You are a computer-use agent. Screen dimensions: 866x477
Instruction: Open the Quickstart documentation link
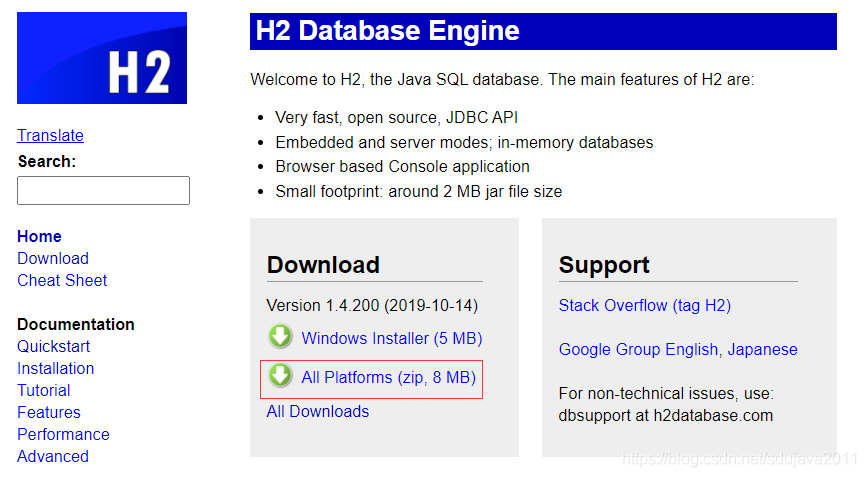[x=54, y=347]
